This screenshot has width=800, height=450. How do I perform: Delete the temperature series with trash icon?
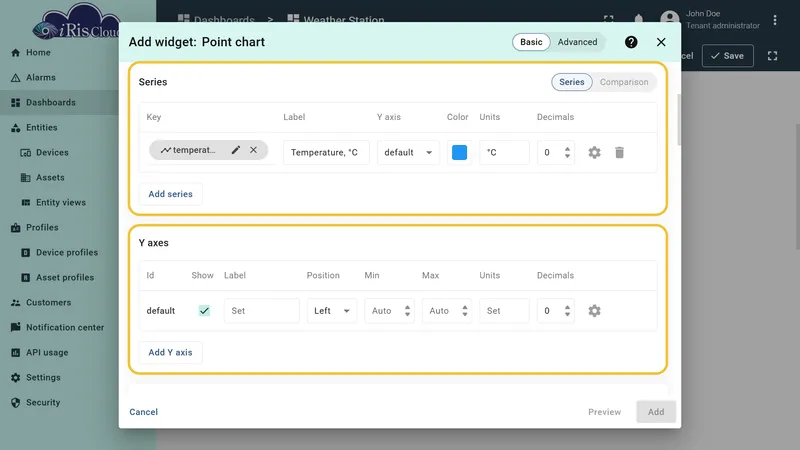tap(619, 153)
